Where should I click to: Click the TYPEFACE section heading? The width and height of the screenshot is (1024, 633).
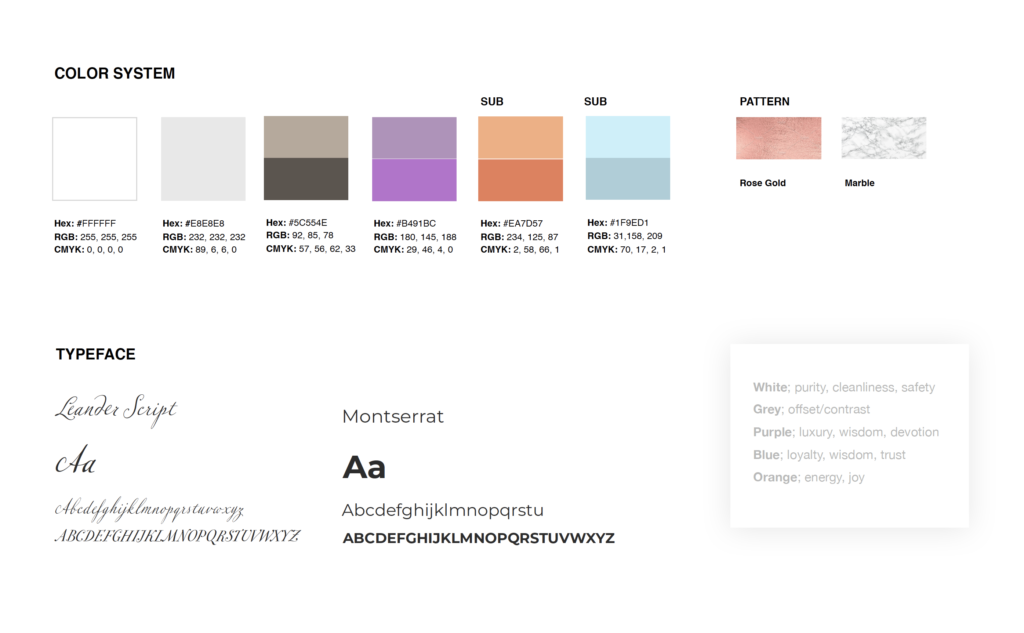click(x=95, y=354)
